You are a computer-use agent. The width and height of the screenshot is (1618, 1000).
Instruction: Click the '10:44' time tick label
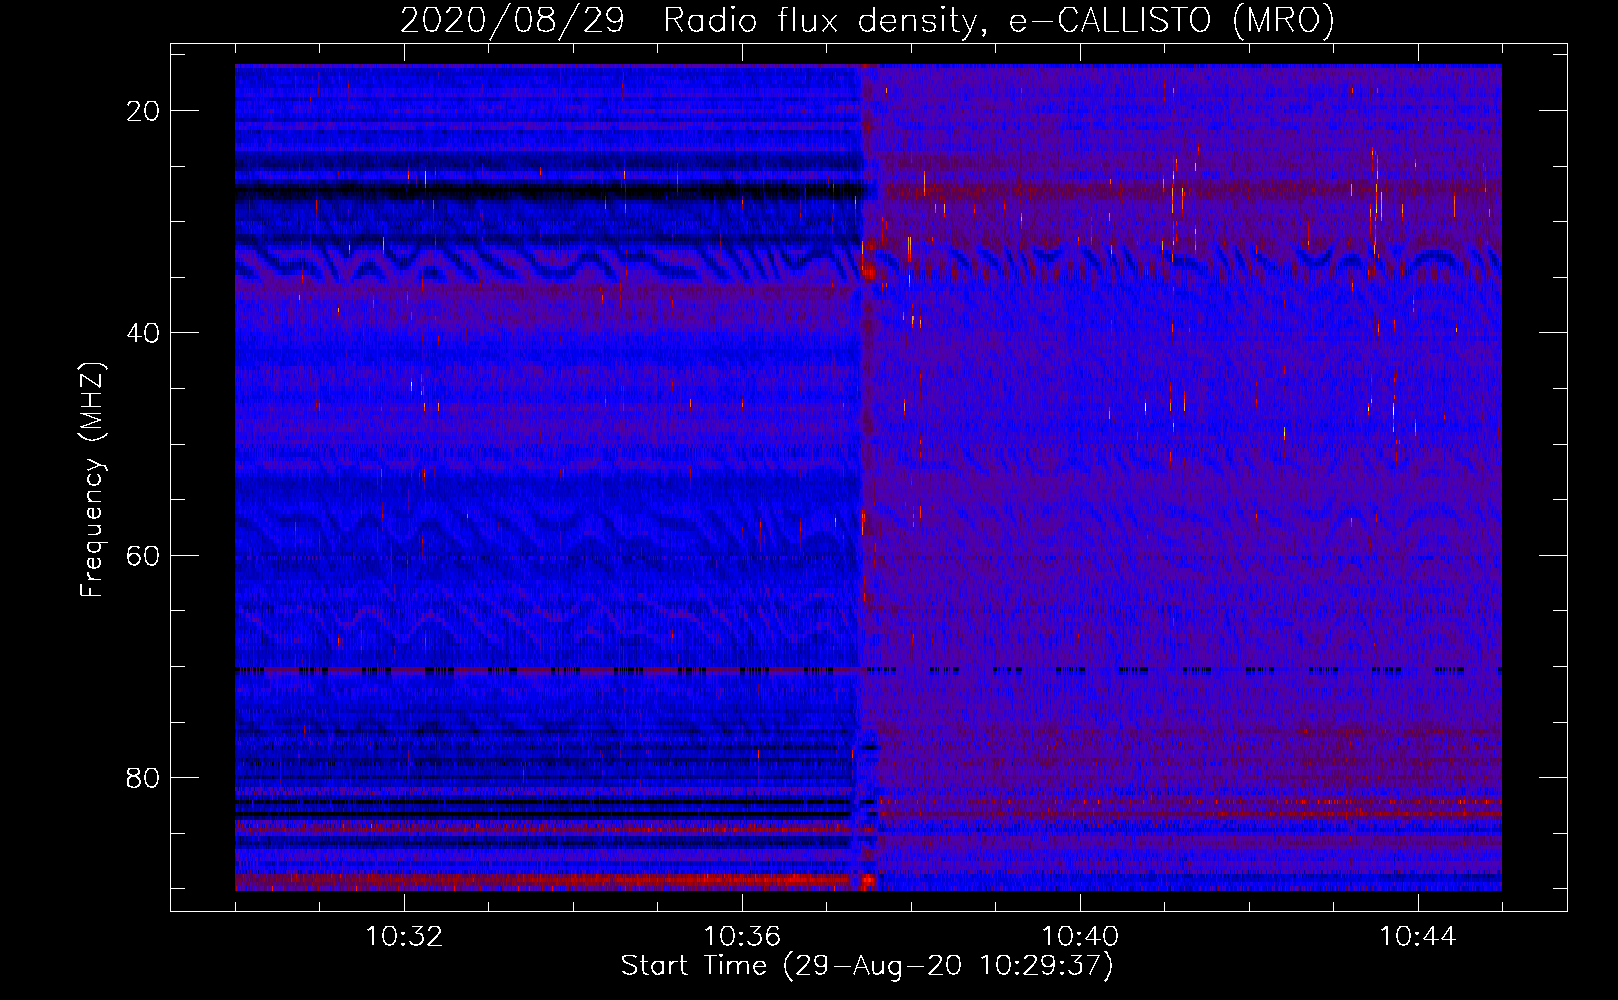coord(1418,937)
